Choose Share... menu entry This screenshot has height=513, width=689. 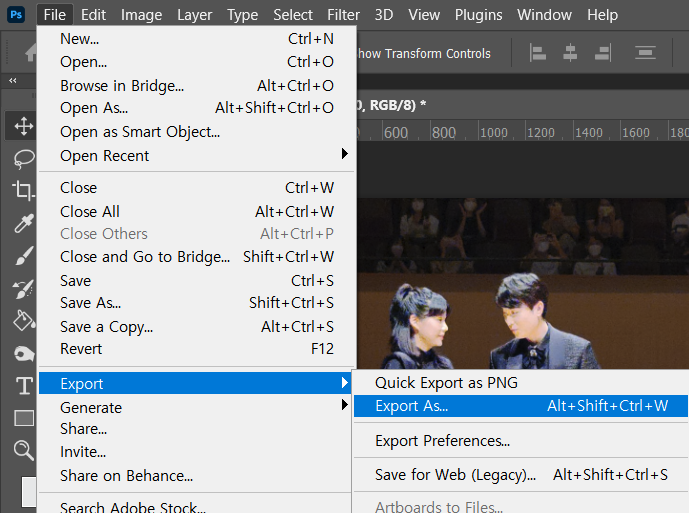click(x=195, y=429)
